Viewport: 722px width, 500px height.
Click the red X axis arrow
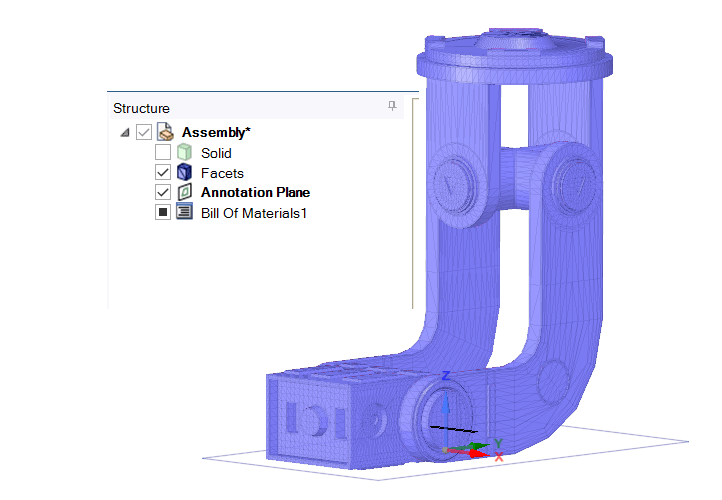tap(480, 455)
